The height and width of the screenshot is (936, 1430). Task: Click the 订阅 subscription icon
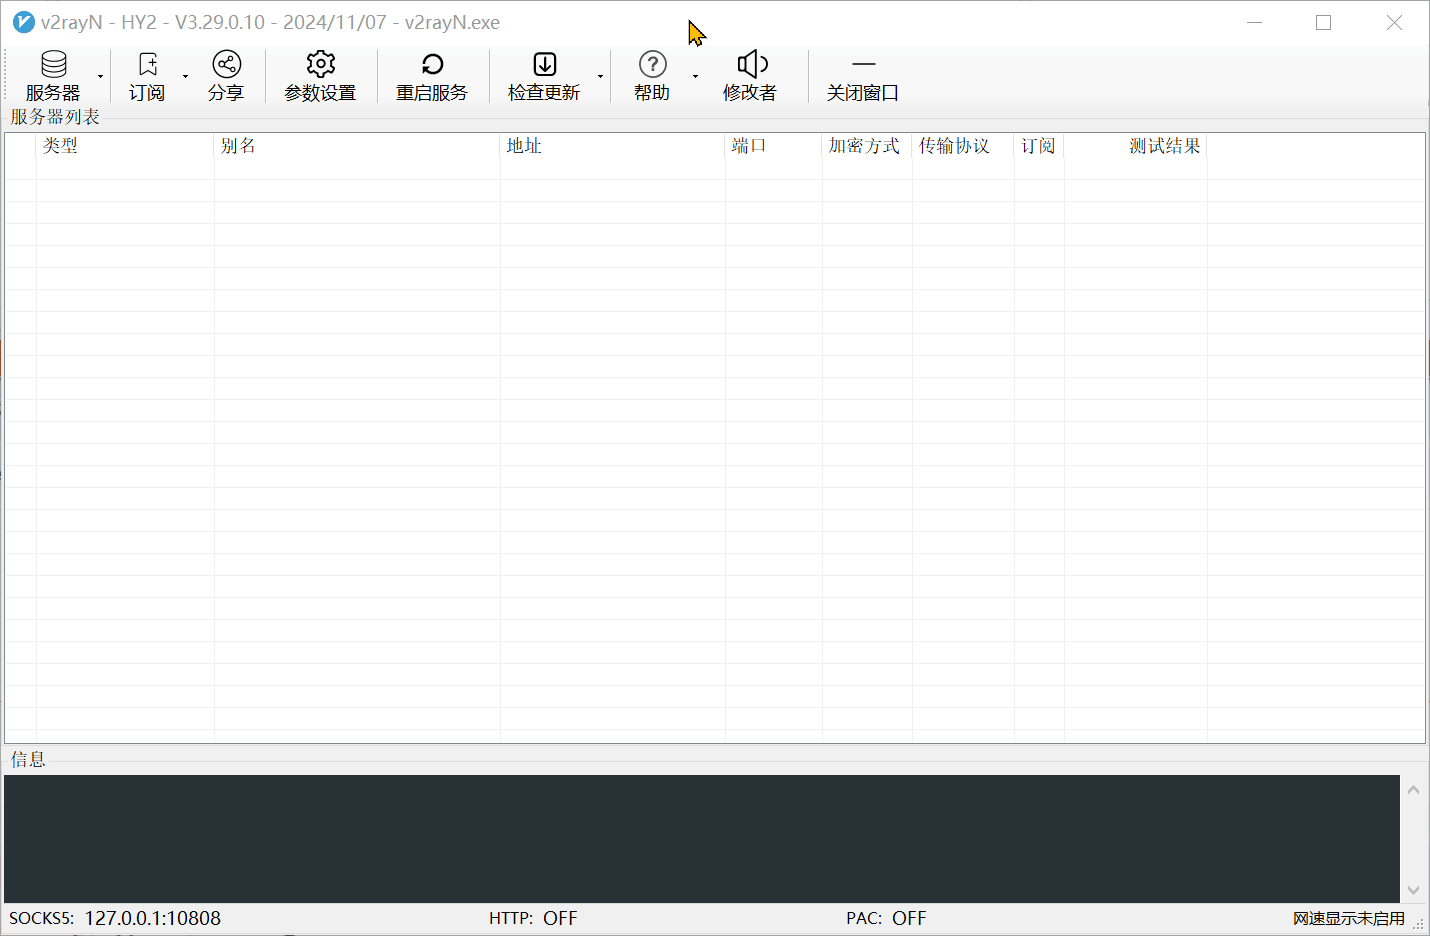[x=147, y=66]
